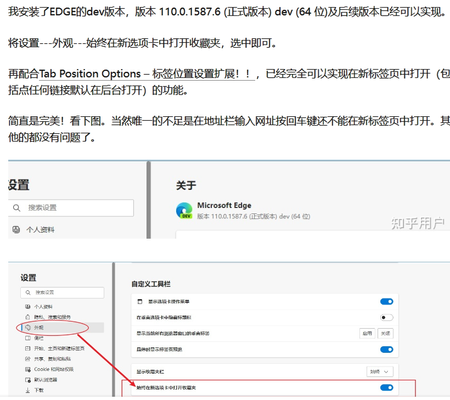Click the 启用 button
The height and width of the screenshot is (400, 450).
click(x=367, y=333)
